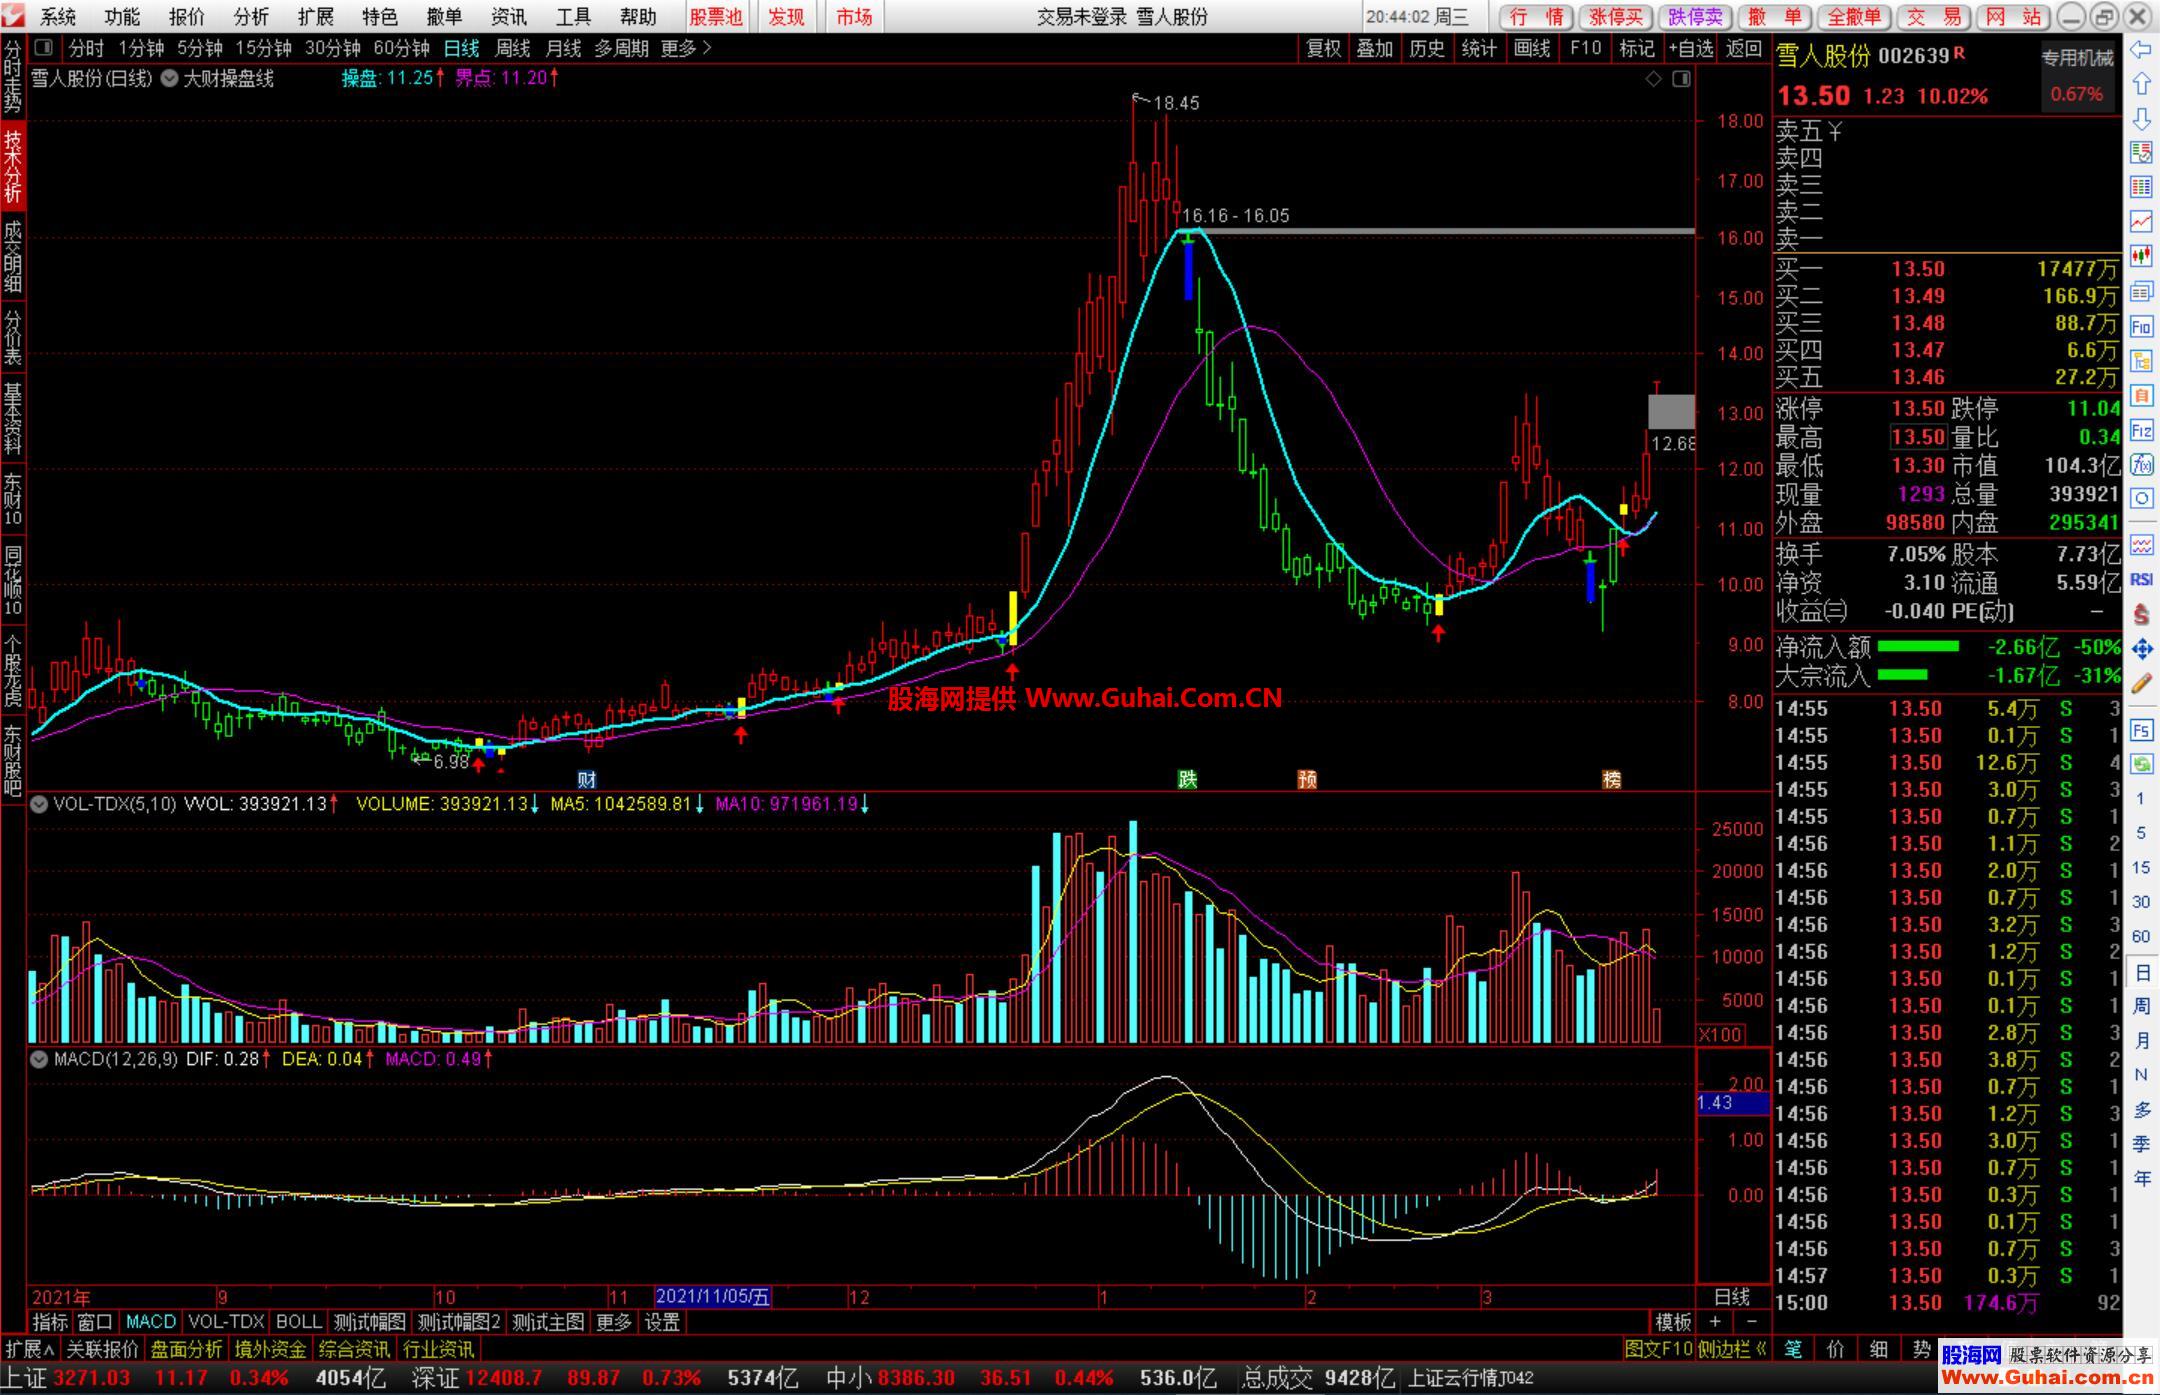Click the 全撤单 button

coord(1854,16)
